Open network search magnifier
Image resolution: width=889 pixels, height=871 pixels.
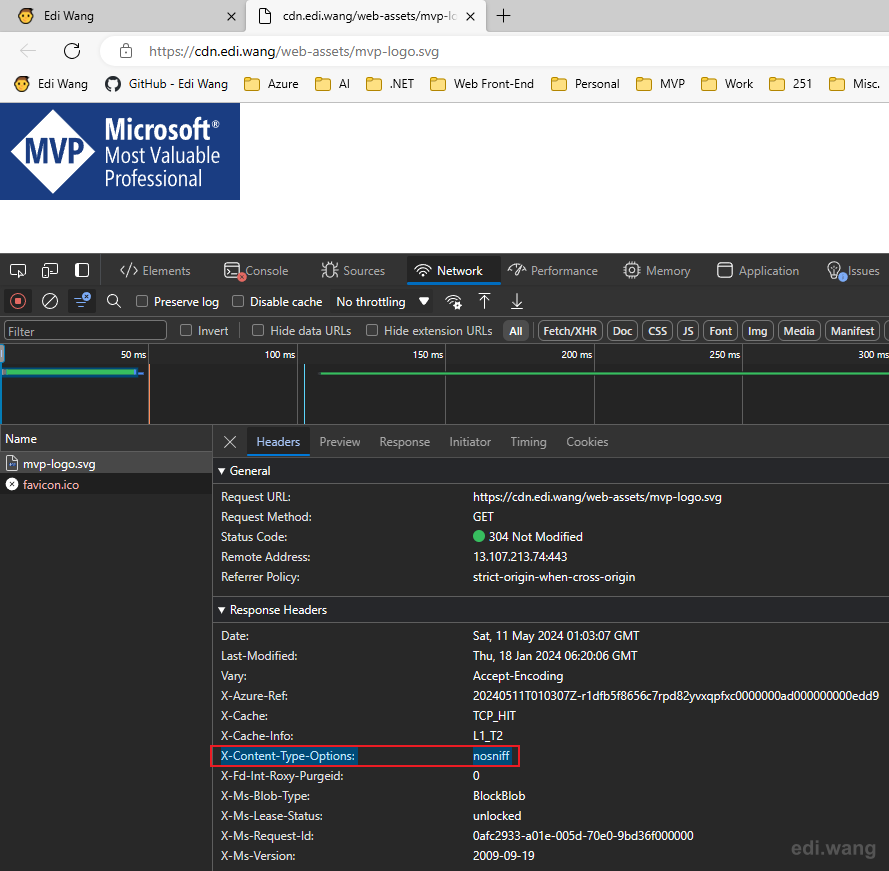114,301
